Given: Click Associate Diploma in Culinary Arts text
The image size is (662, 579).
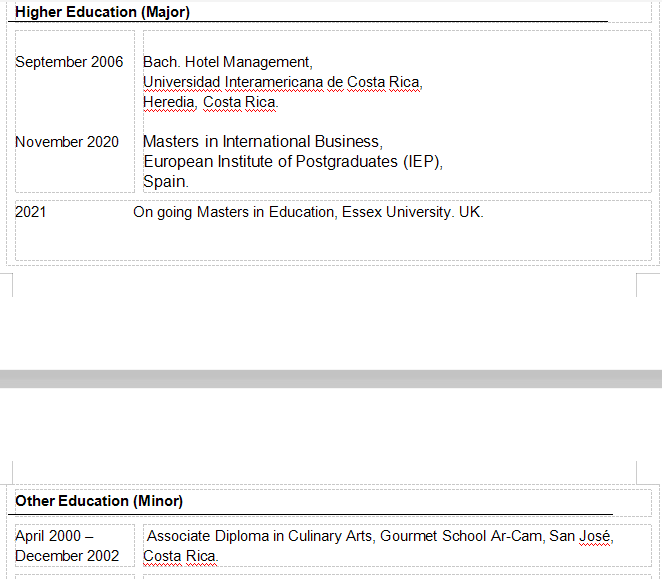Looking at the screenshot, I should point(260,536).
